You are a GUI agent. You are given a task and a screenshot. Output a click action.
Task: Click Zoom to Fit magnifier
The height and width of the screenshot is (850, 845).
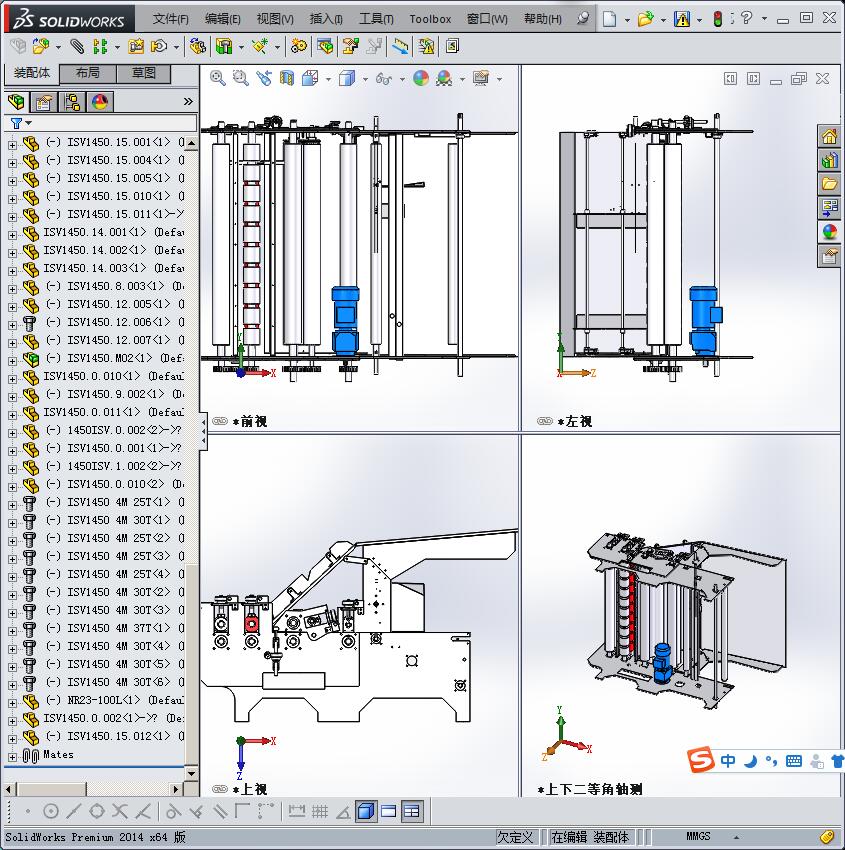point(218,79)
